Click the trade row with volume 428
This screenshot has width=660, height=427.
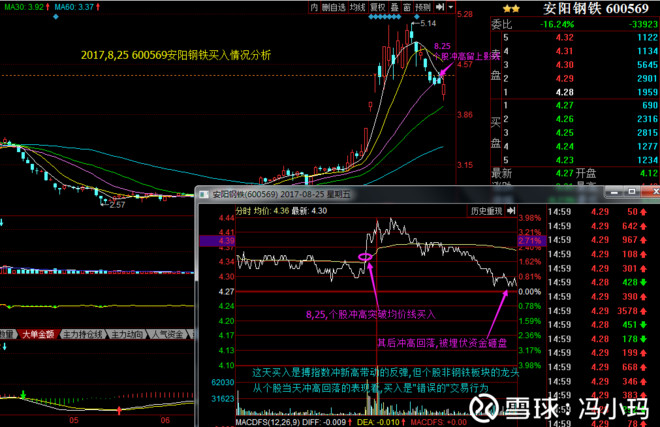coord(597,282)
